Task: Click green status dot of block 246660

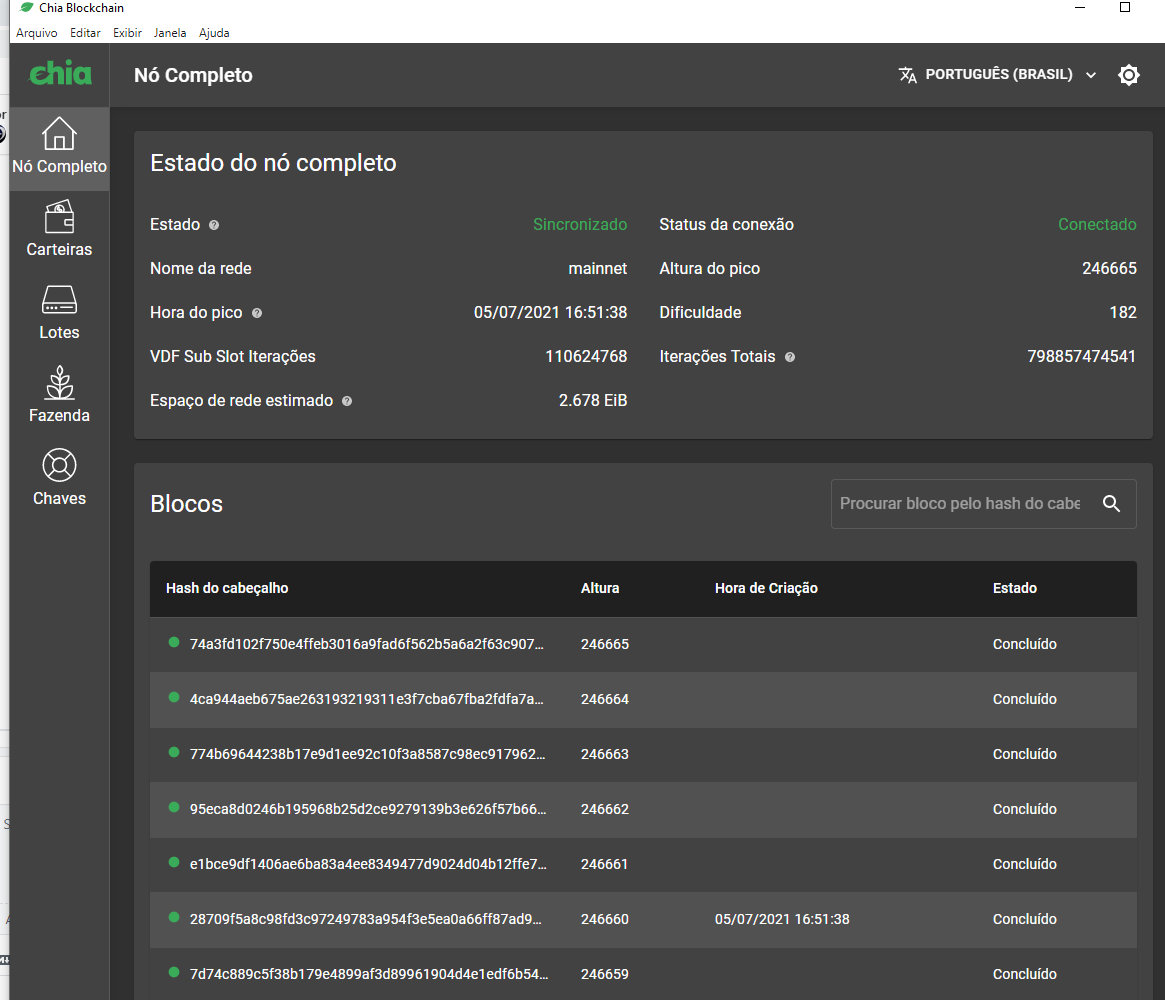Action: coord(174,918)
